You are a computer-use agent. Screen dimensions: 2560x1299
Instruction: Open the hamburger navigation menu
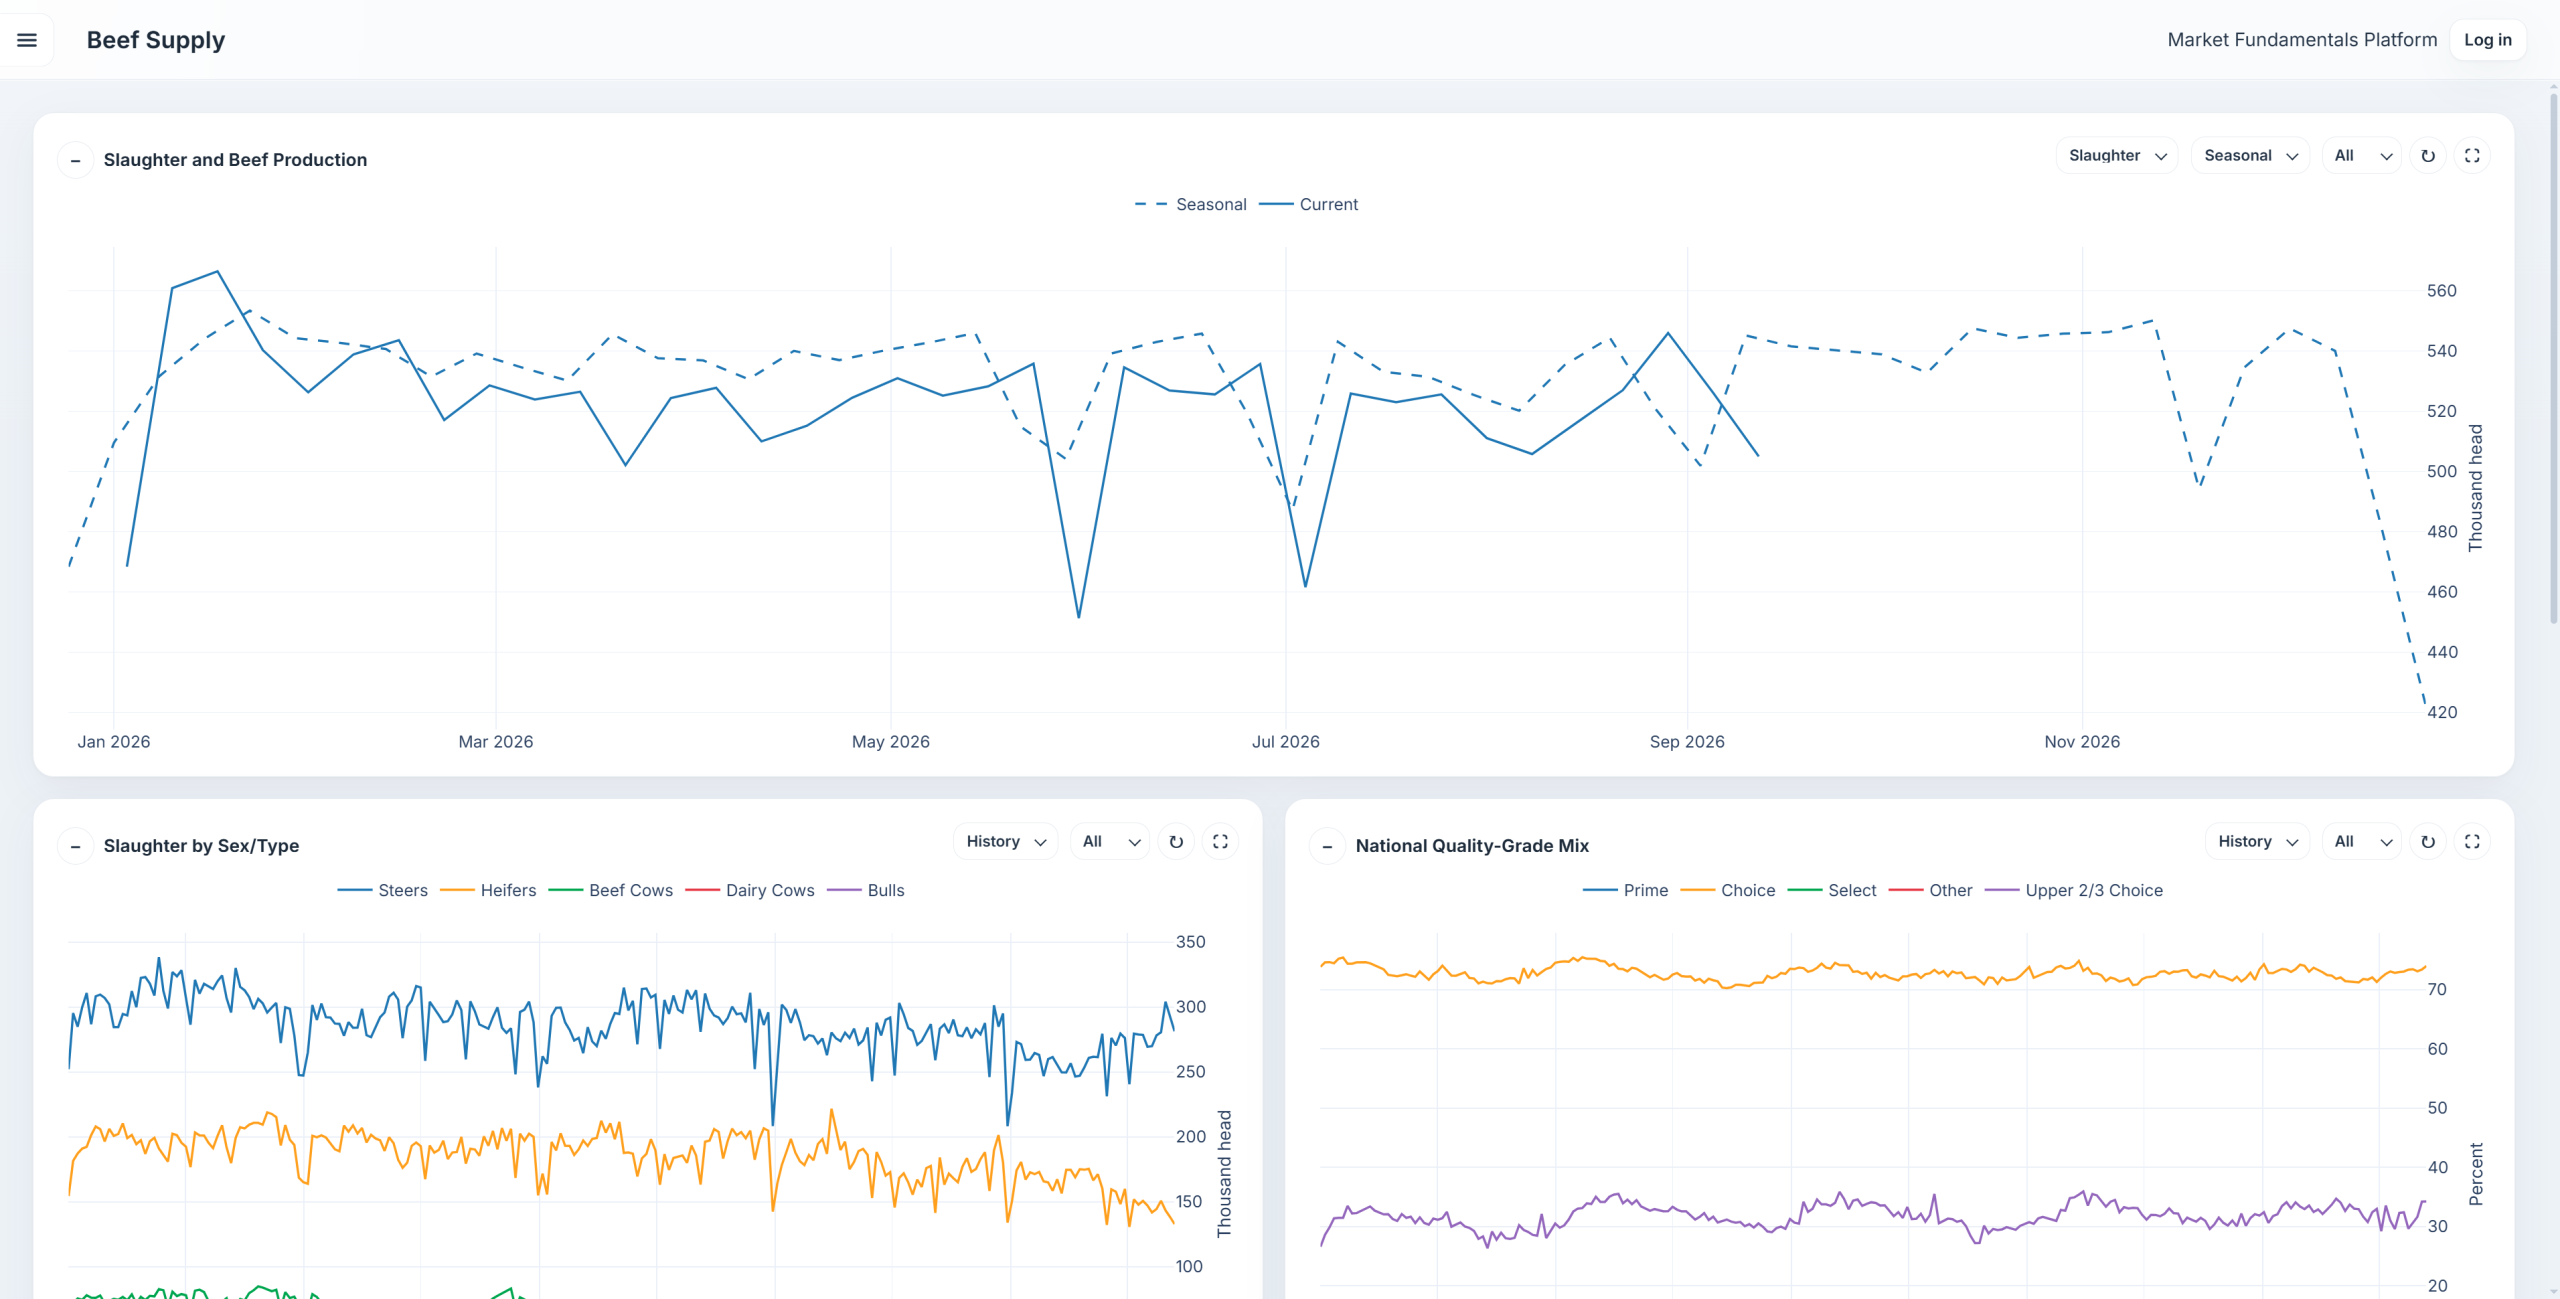(x=27, y=40)
